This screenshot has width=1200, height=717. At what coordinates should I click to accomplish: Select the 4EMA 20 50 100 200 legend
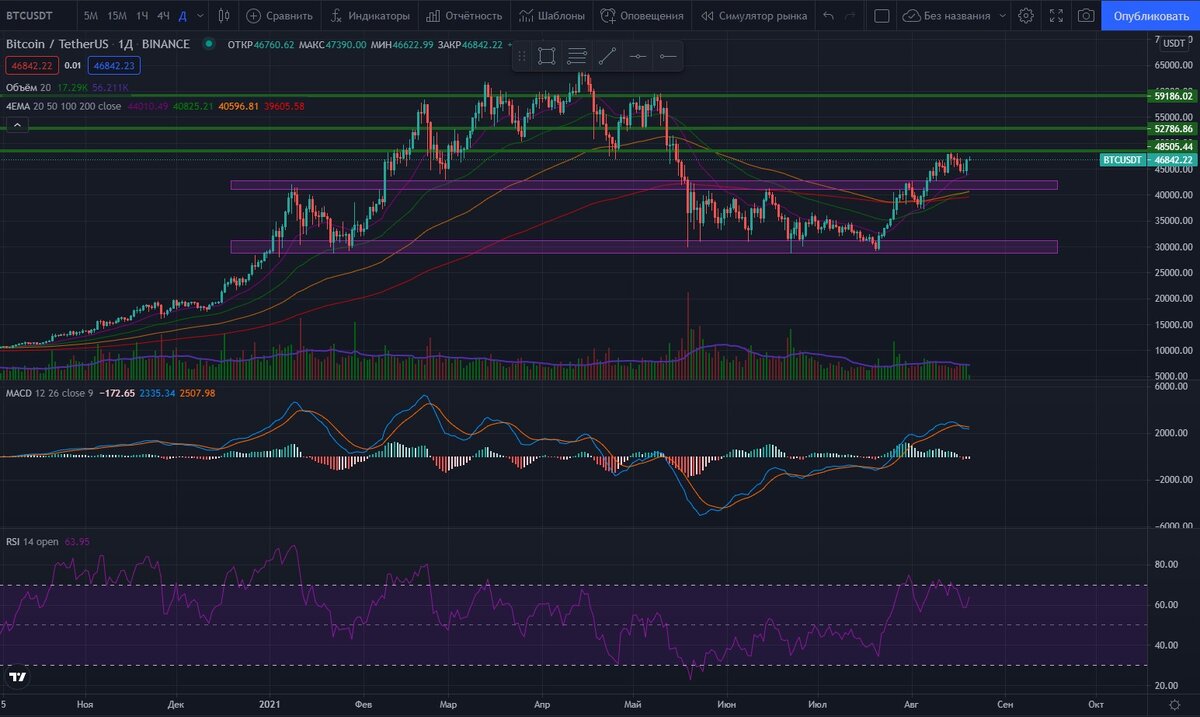tap(63, 106)
